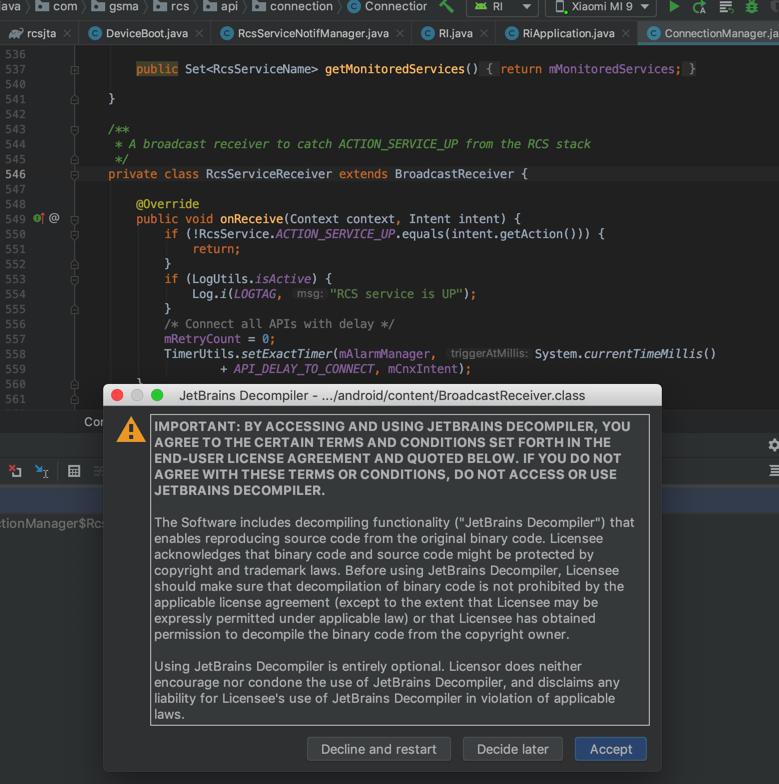
Task: Collapse the LogUtils if block at line 553
Action: tap(74, 280)
